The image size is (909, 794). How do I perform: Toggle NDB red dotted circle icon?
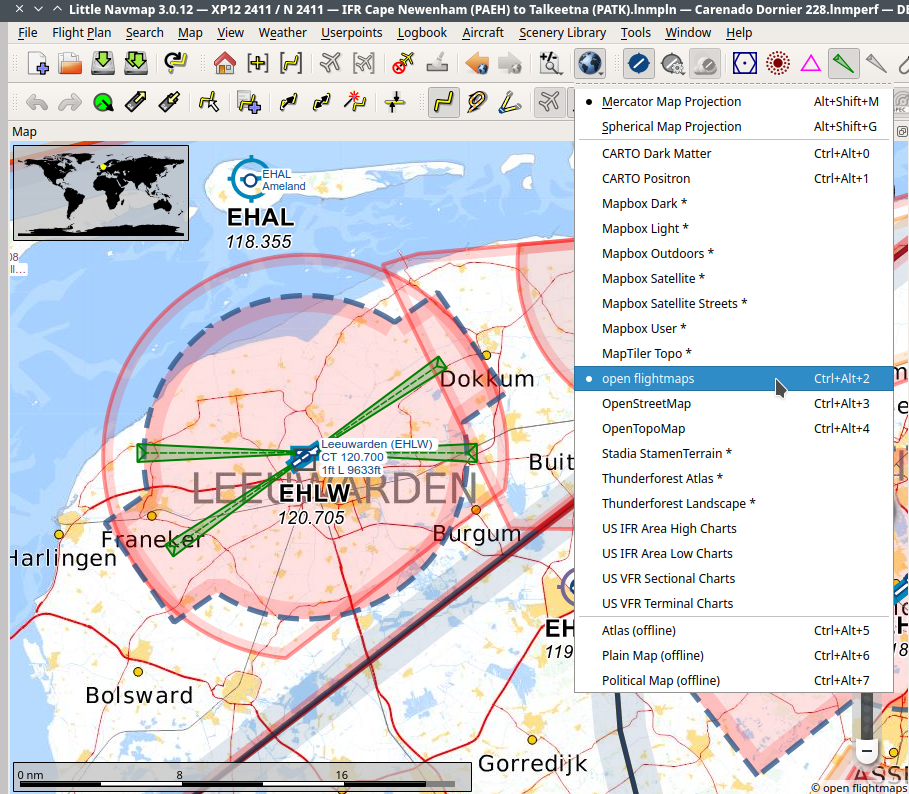pos(777,63)
